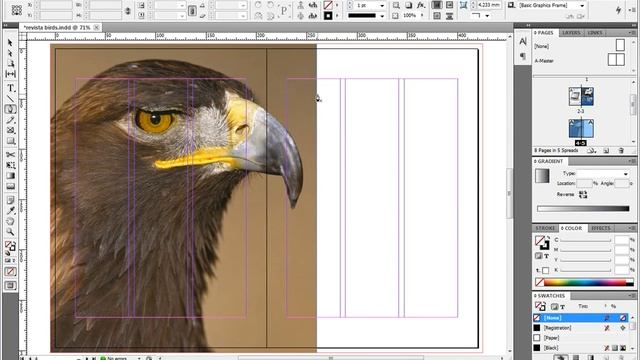Switch to the Stroke tab
The image size is (640, 360).
[545, 228]
